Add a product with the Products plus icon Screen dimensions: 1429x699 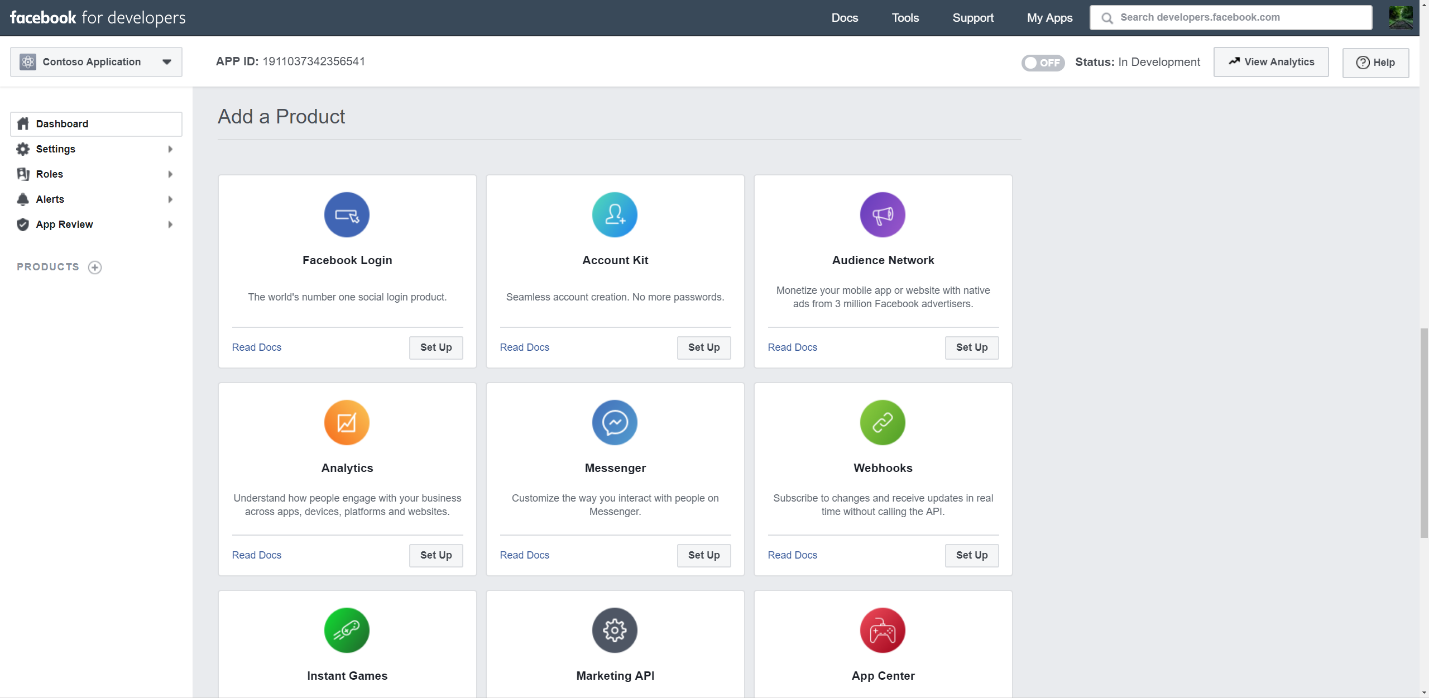tap(95, 267)
